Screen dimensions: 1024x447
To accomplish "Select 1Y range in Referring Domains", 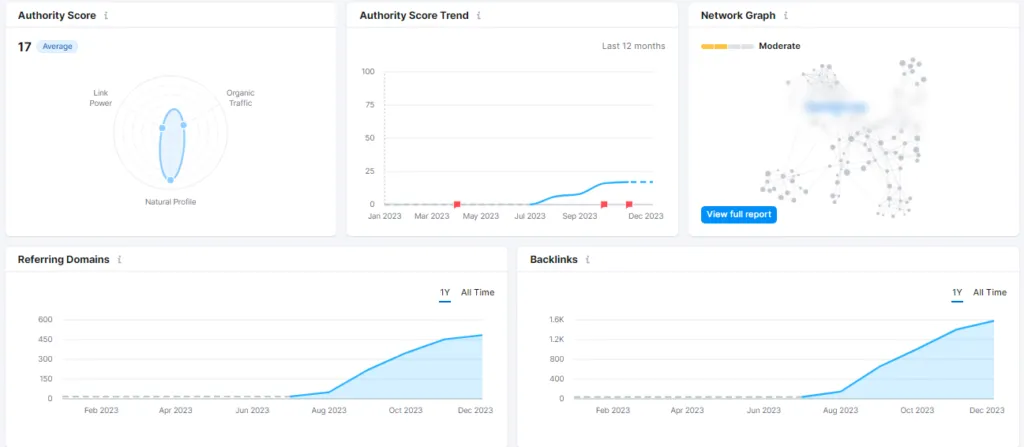I will click(445, 293).
